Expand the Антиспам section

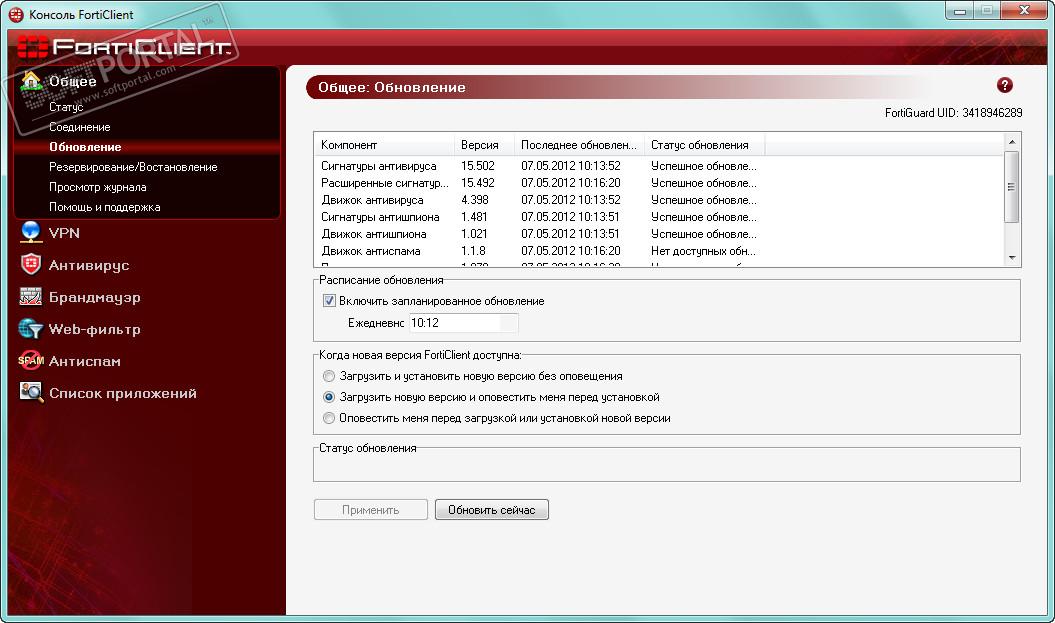click(85, 361)
